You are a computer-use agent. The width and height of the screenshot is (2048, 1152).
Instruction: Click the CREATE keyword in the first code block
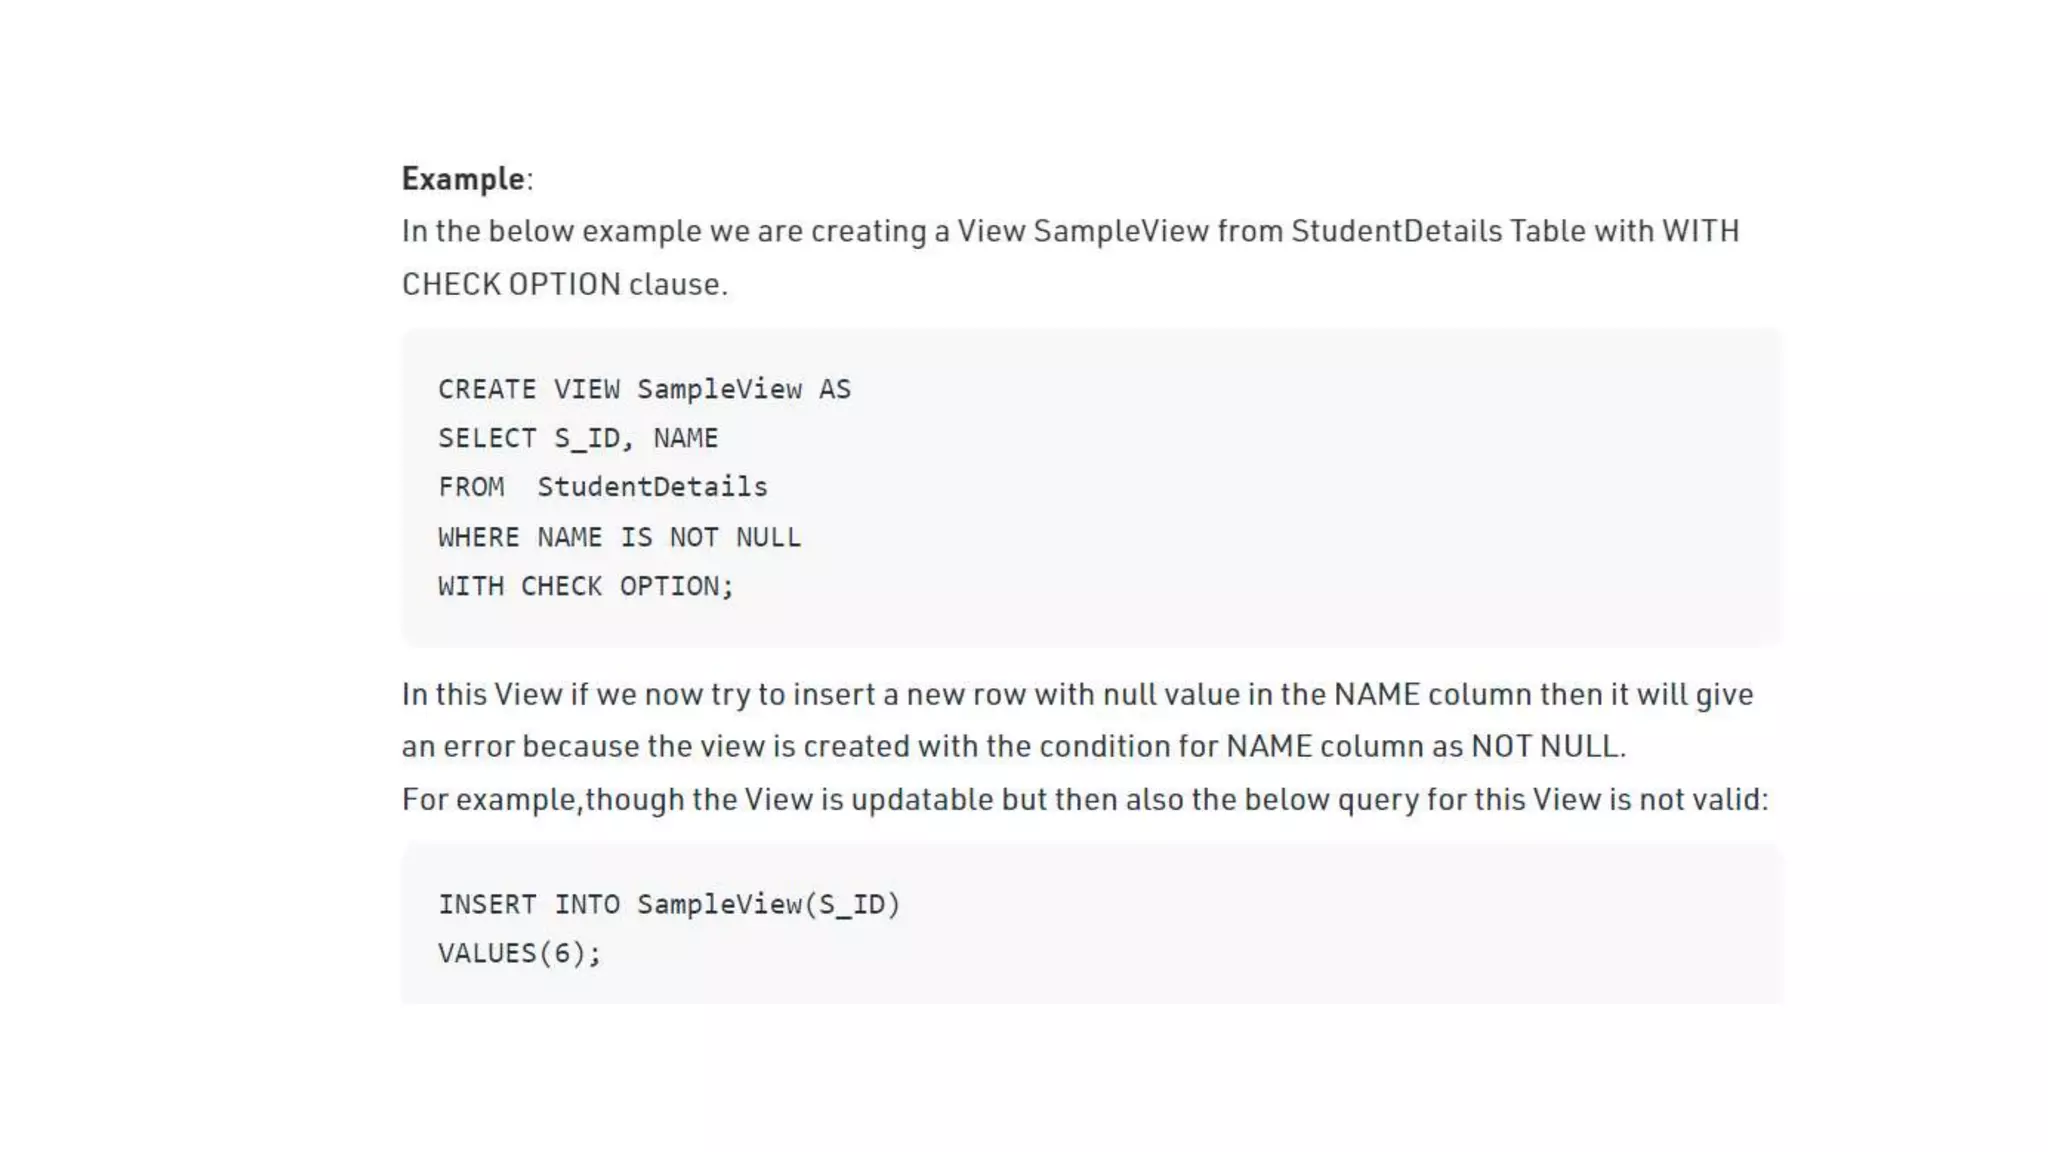point(487,389)
